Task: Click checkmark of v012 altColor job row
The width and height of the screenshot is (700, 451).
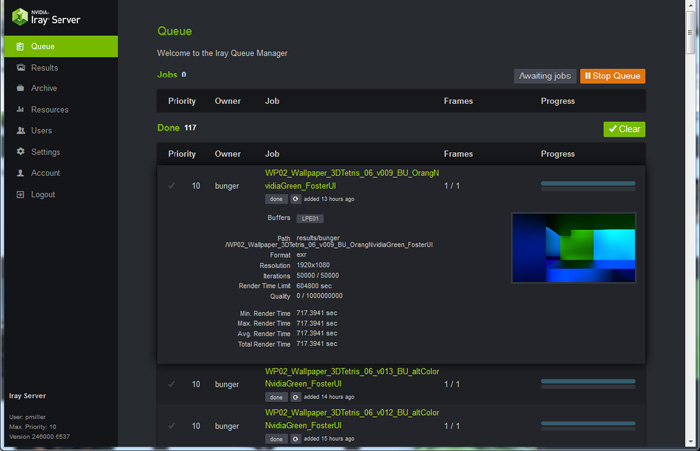Action: point(171,426)
